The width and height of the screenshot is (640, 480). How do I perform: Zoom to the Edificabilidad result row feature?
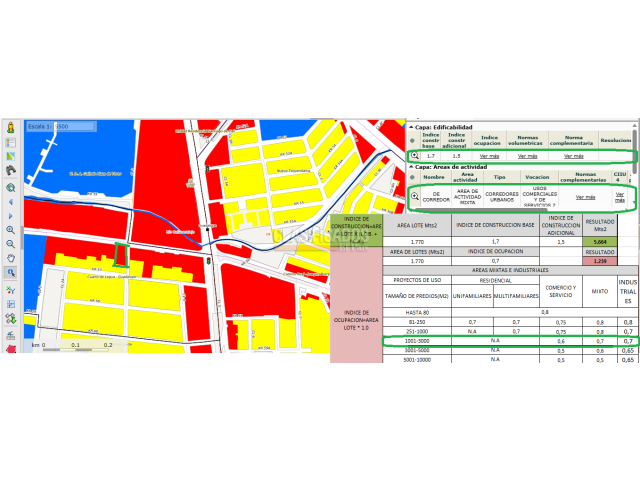(415, 156)
